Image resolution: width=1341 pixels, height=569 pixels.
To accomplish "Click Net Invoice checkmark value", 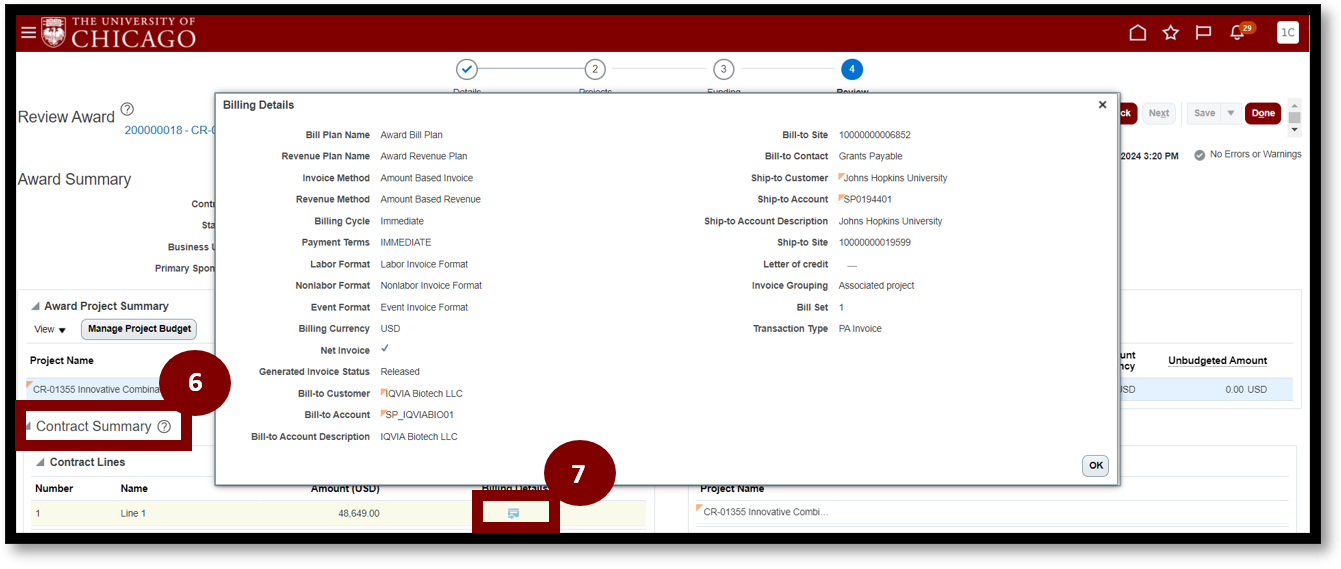I will tap(384, 349).
